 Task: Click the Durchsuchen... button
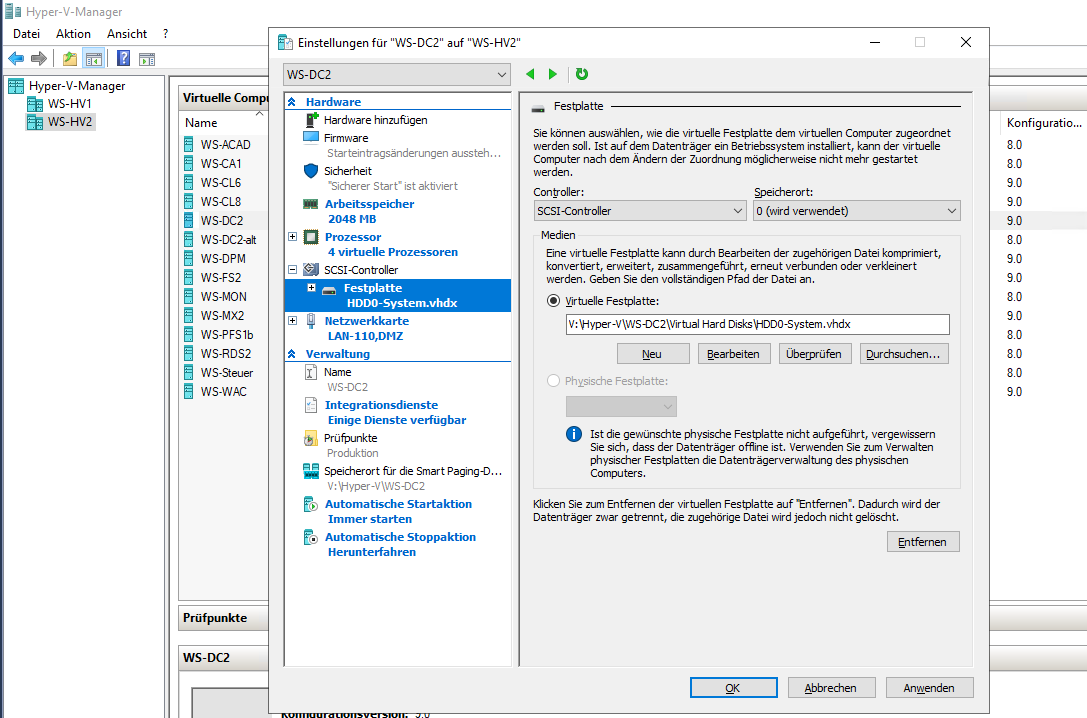click(904, 354)
